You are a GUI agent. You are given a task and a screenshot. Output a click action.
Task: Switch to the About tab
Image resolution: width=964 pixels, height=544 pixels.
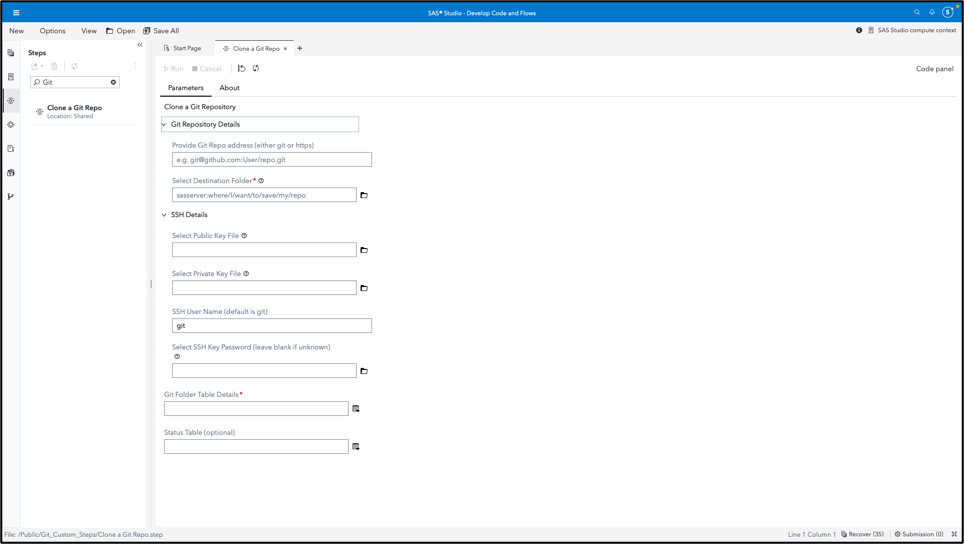click(229, 88)
